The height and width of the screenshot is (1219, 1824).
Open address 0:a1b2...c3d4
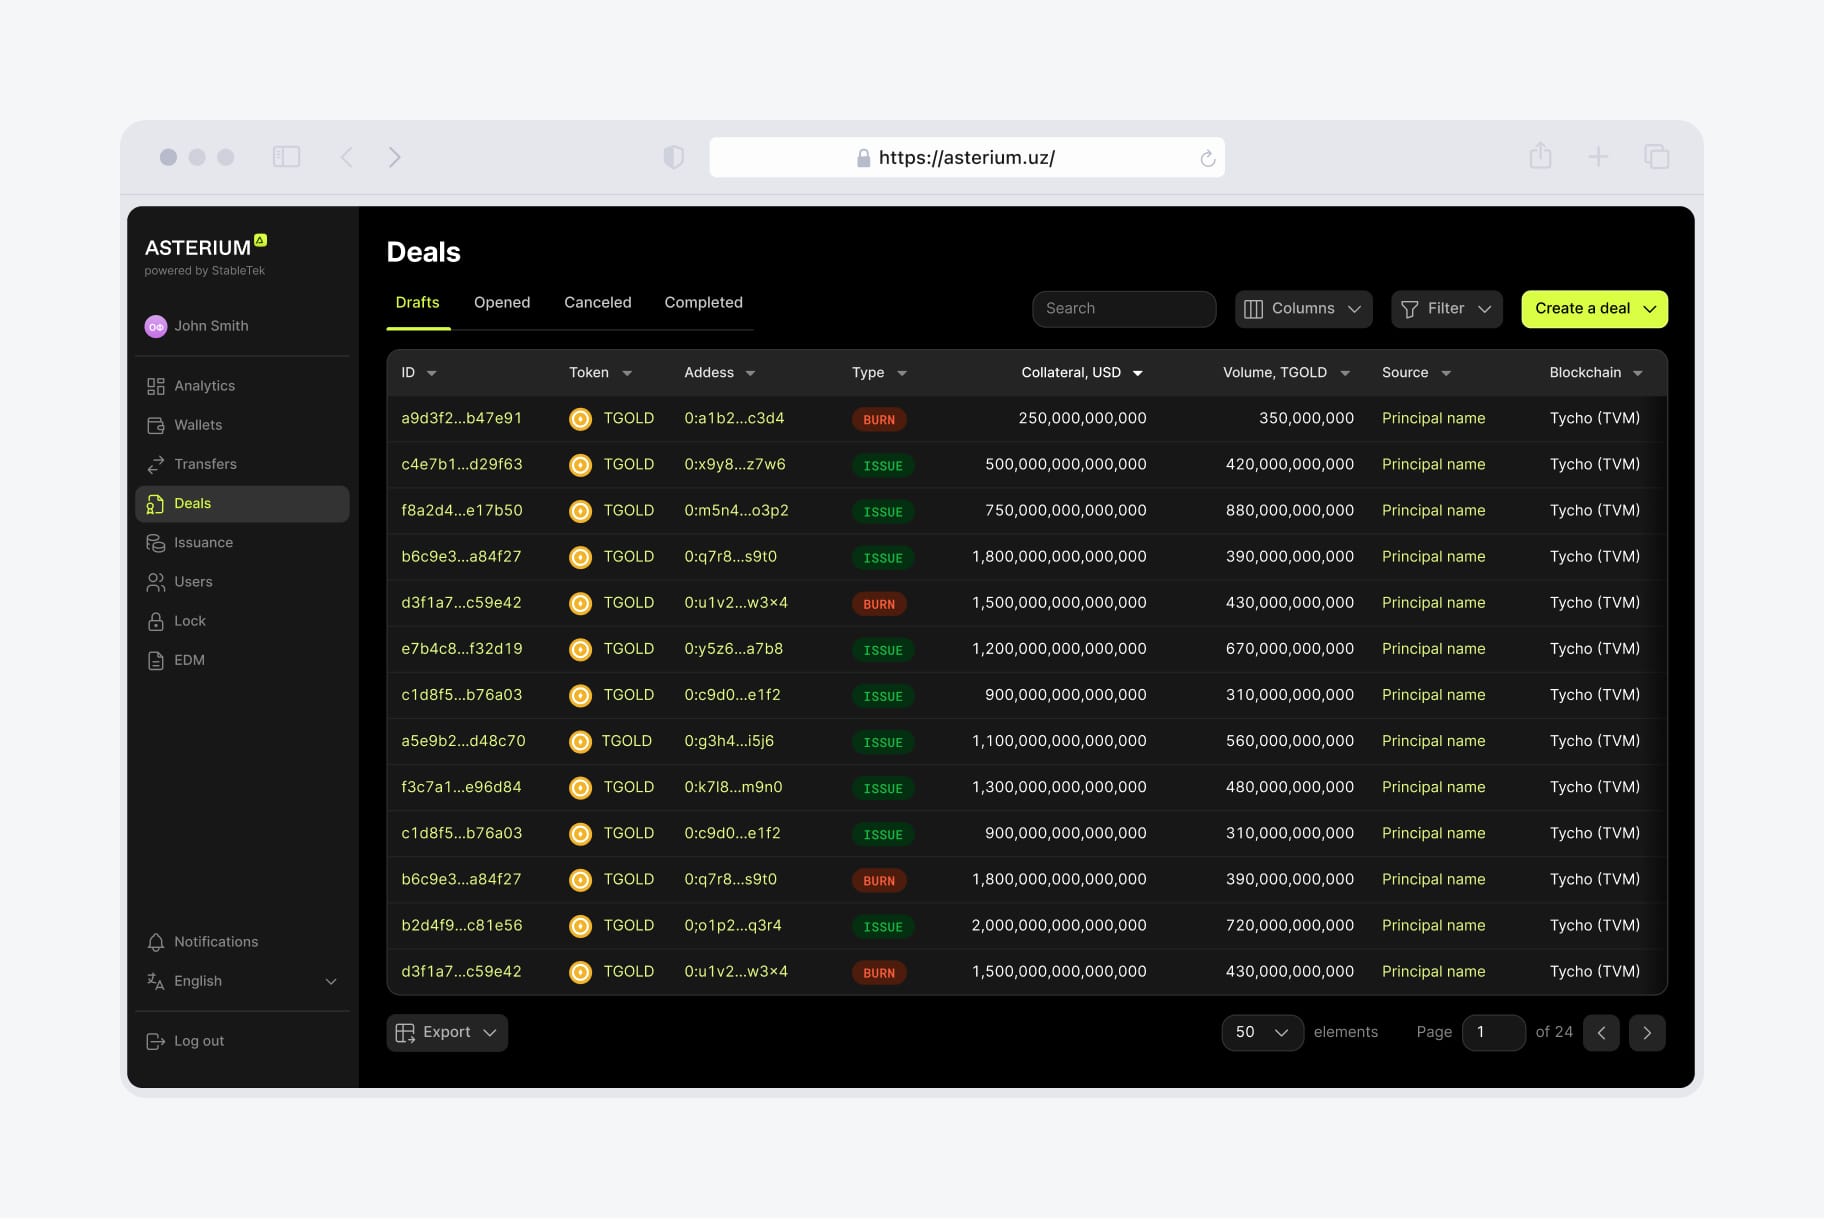pyautogui.click(x=734, y=419)
